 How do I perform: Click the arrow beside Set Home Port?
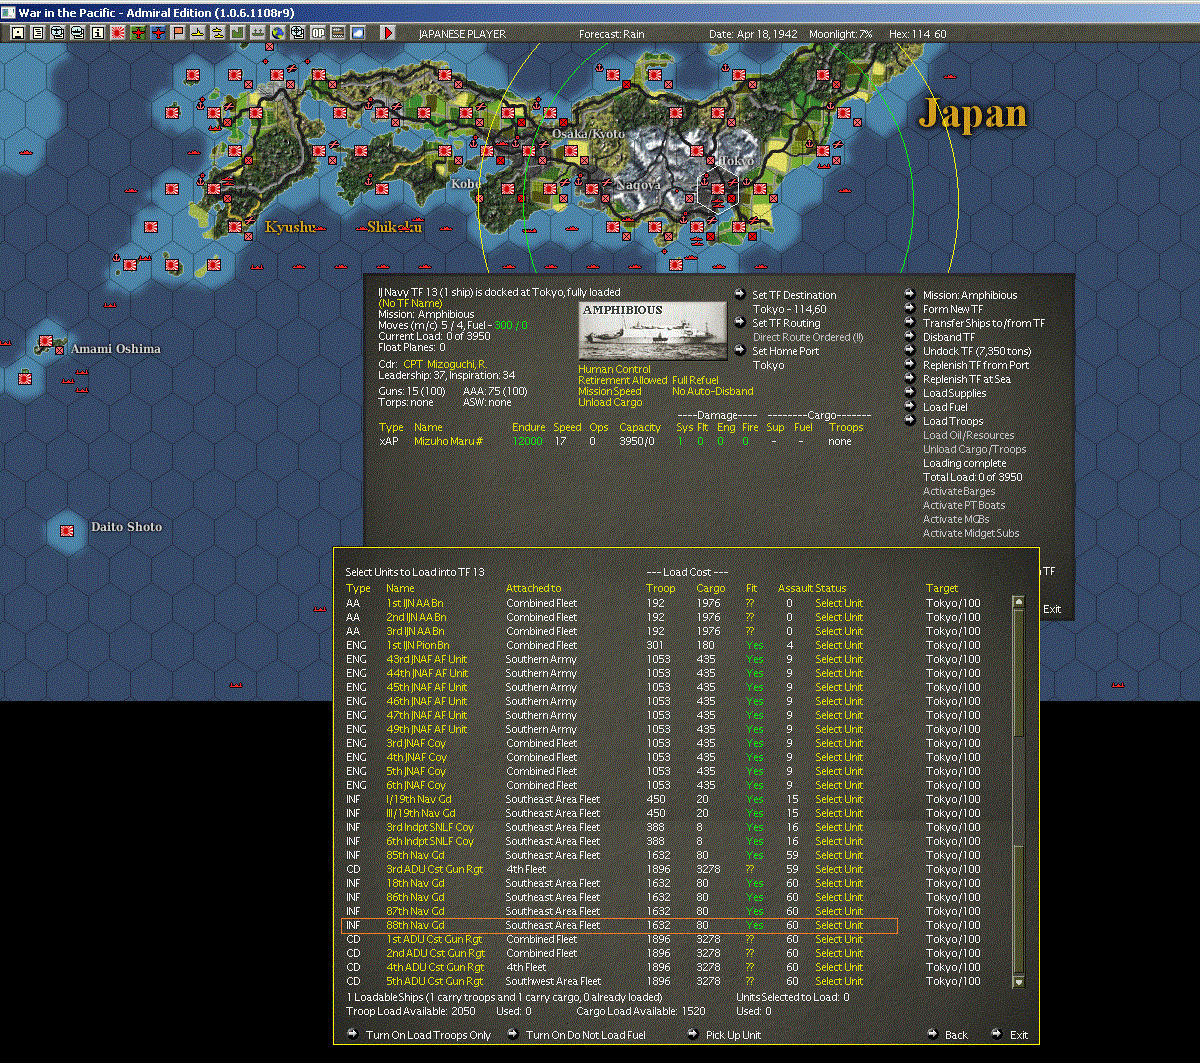point(740,350)
